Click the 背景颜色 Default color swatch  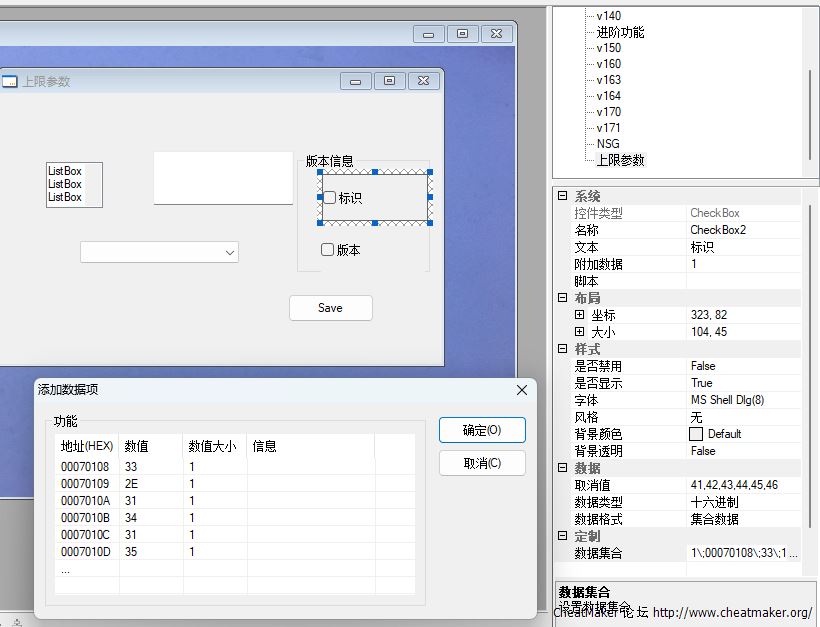point(696,434)
